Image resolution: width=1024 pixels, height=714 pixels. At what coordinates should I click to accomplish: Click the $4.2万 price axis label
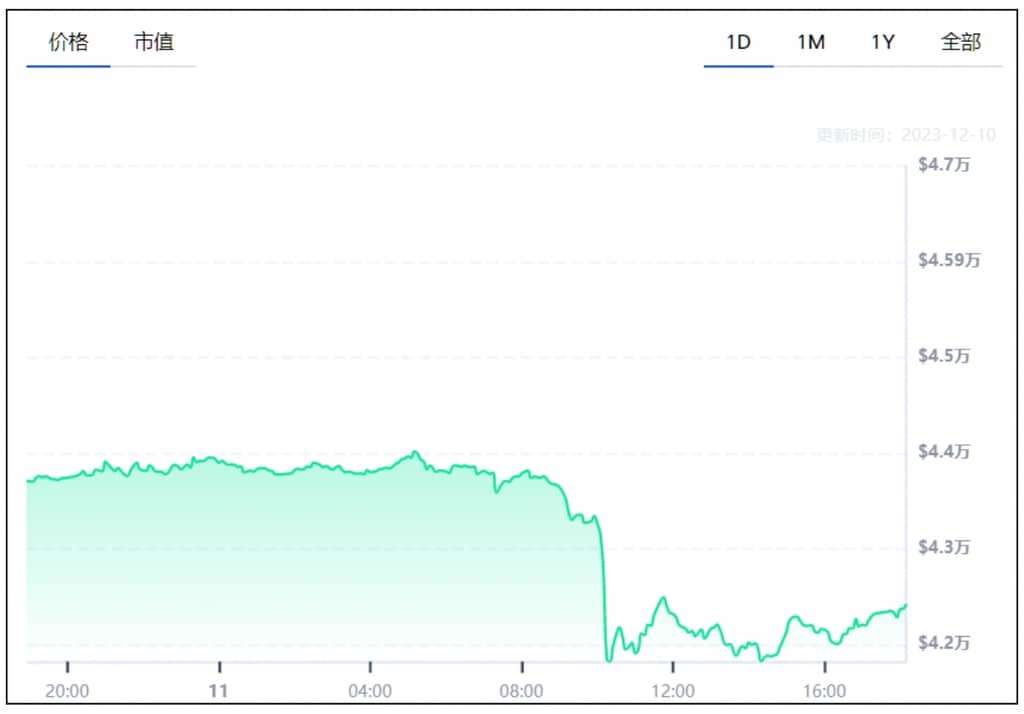tap(944, 643)
